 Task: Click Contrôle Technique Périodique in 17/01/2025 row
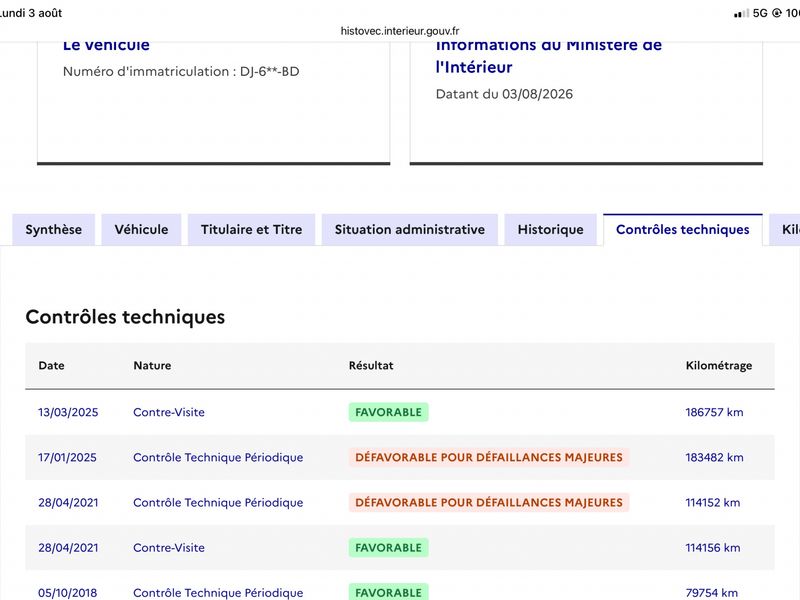click(218, 457)
